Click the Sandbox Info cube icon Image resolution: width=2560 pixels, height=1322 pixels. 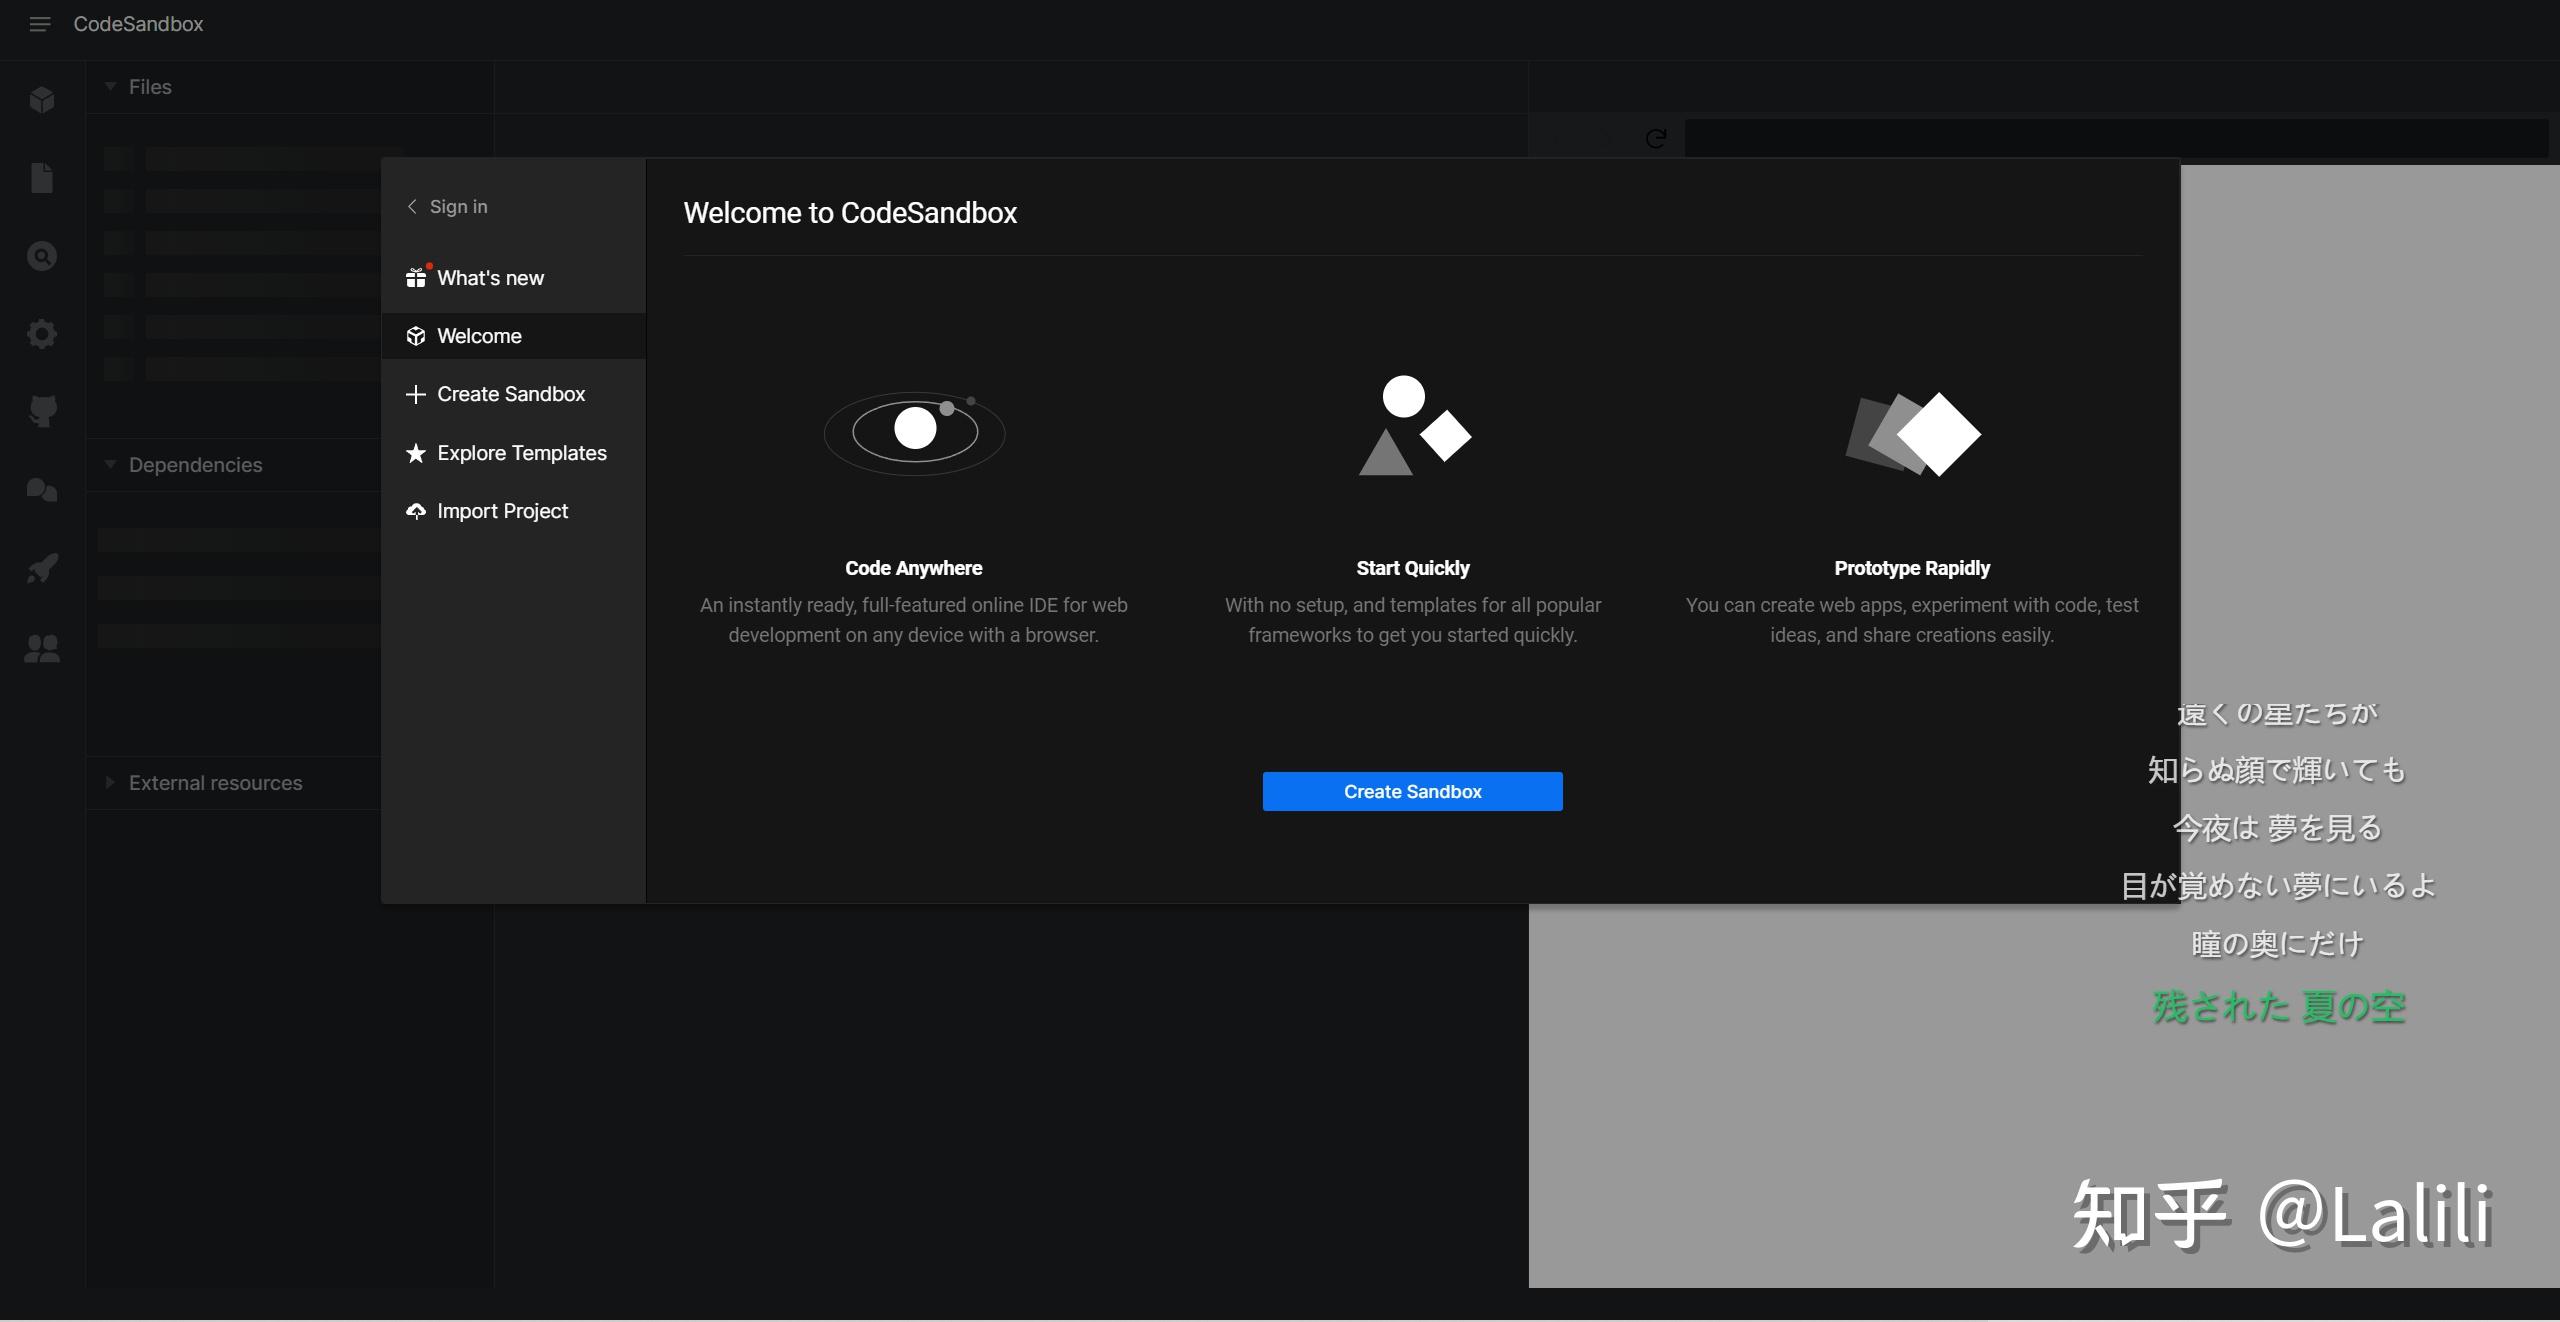click(x=42, y=100)
